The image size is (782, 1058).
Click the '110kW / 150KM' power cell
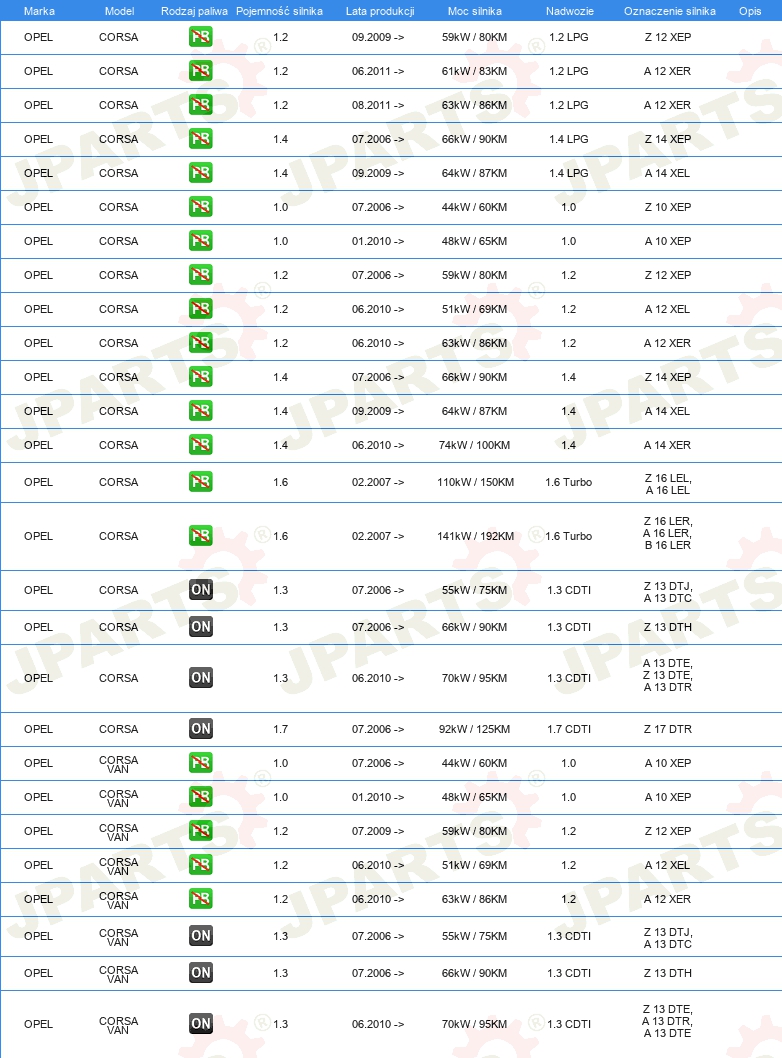(x=475, y=482)
